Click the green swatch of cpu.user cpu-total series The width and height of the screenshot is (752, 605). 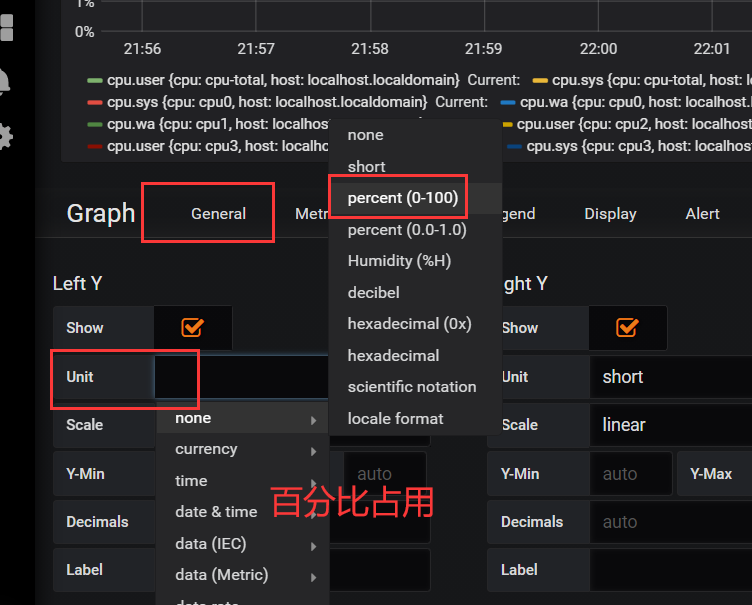click(95, 80)
